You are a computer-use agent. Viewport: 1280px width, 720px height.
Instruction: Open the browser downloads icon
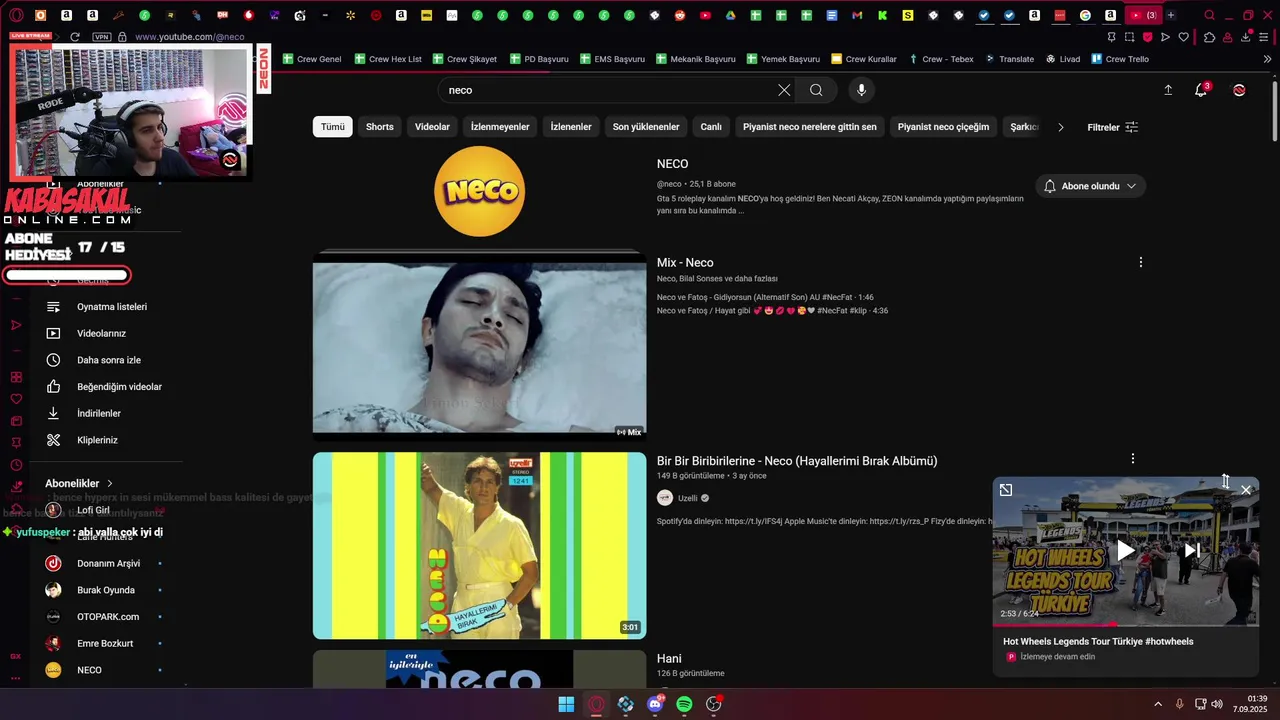tap(1246, 37)
